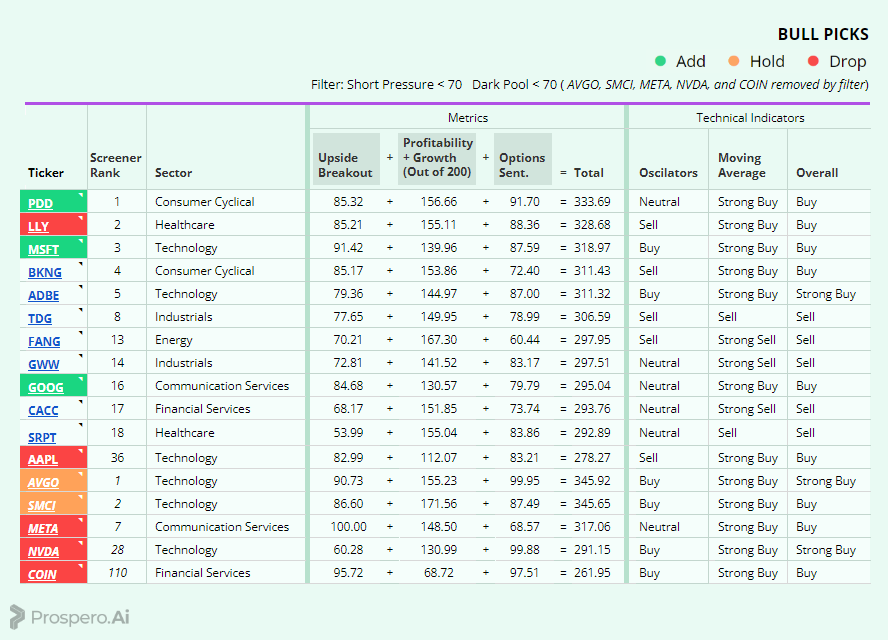Screen dimensions: 888x640
Task: Open the BKNG ticker link
Action: pos(45,272)
